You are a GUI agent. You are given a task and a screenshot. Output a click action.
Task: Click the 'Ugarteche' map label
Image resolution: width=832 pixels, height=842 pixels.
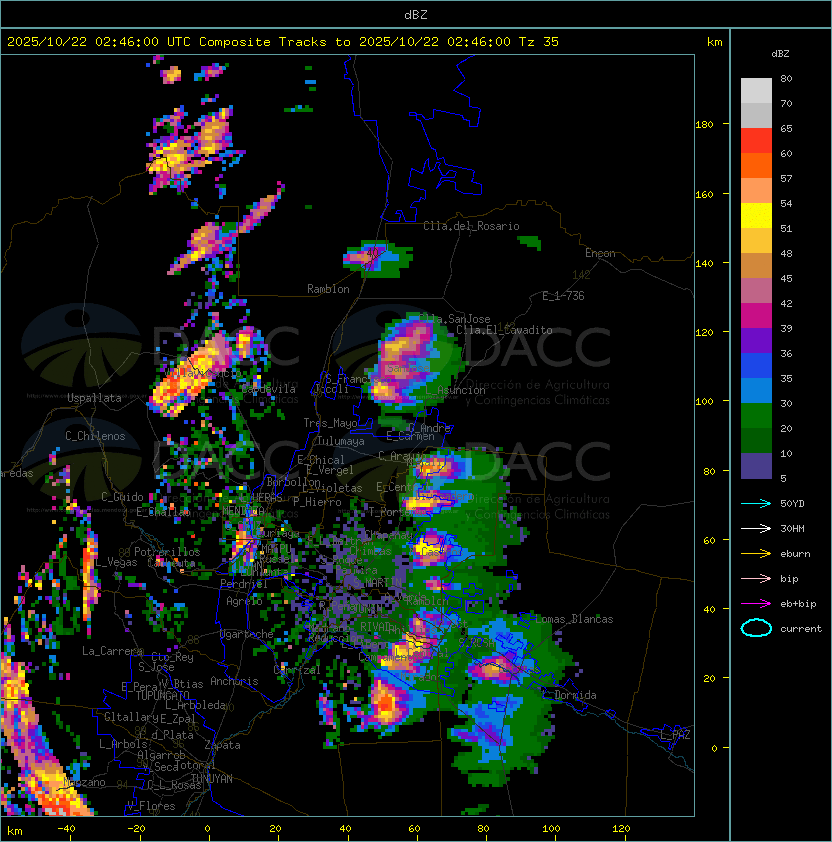(247, 634)
